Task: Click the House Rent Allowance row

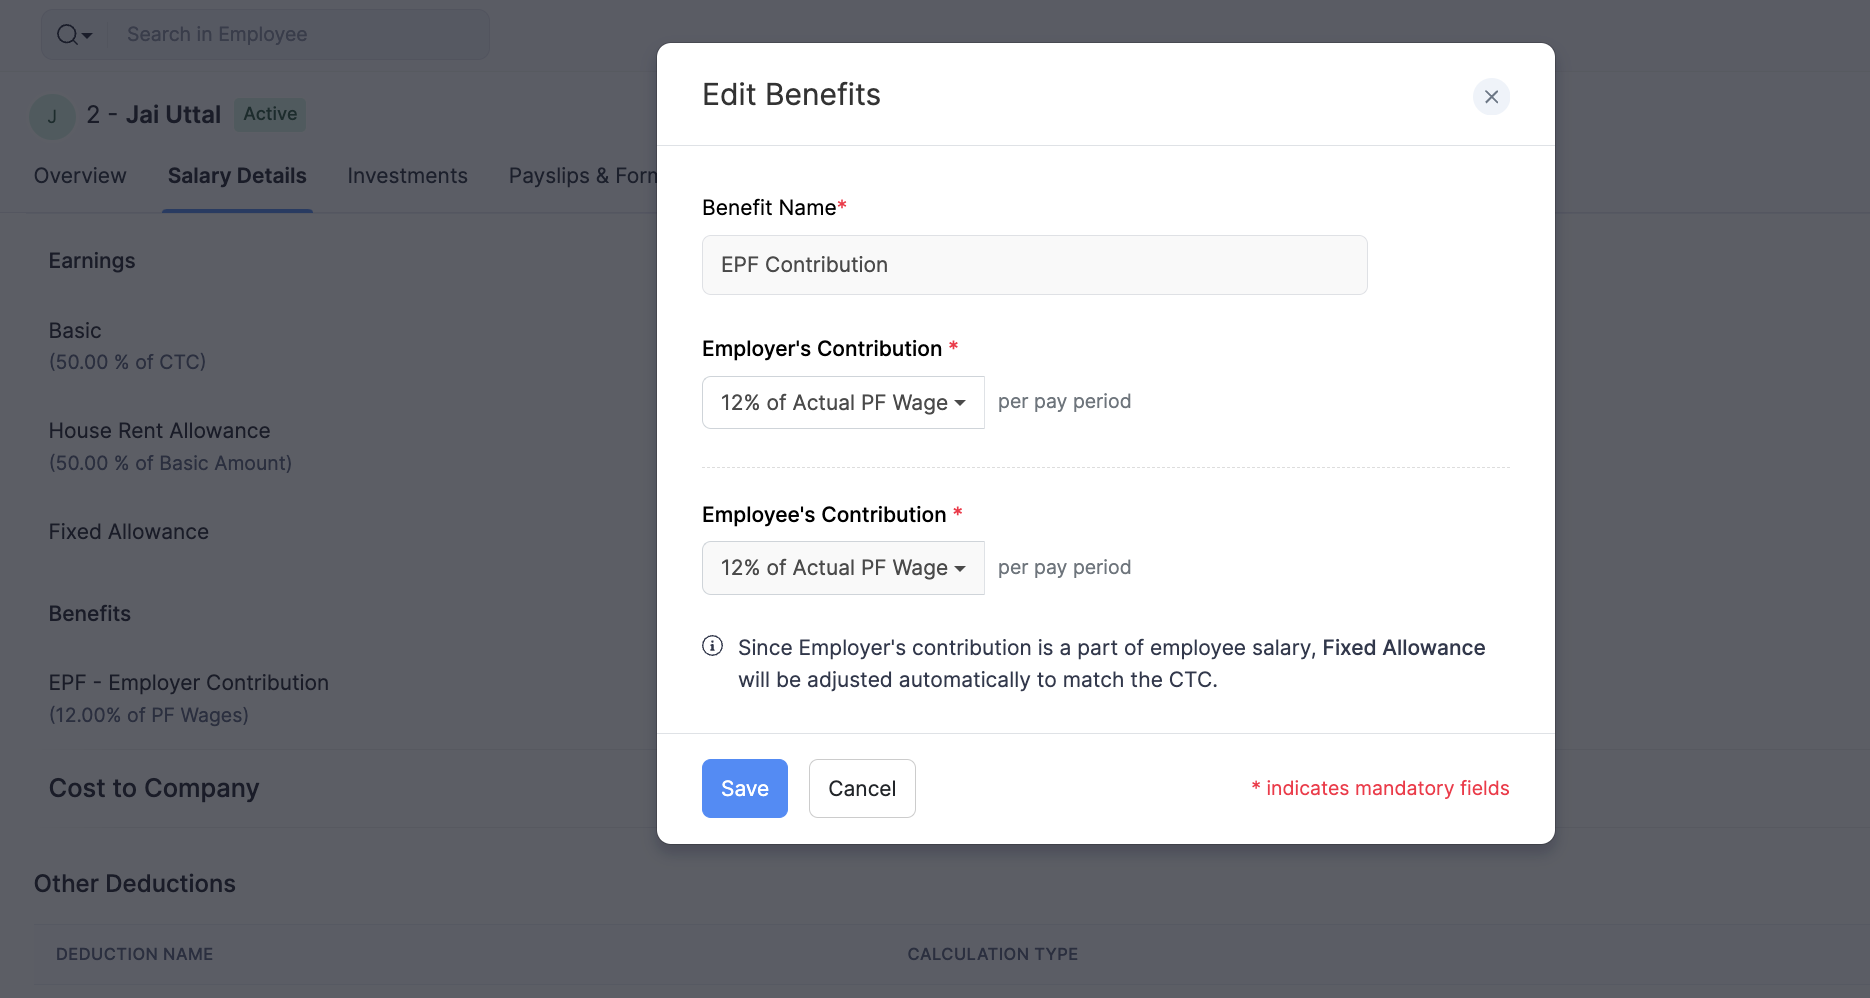Action: coord(159,431)
